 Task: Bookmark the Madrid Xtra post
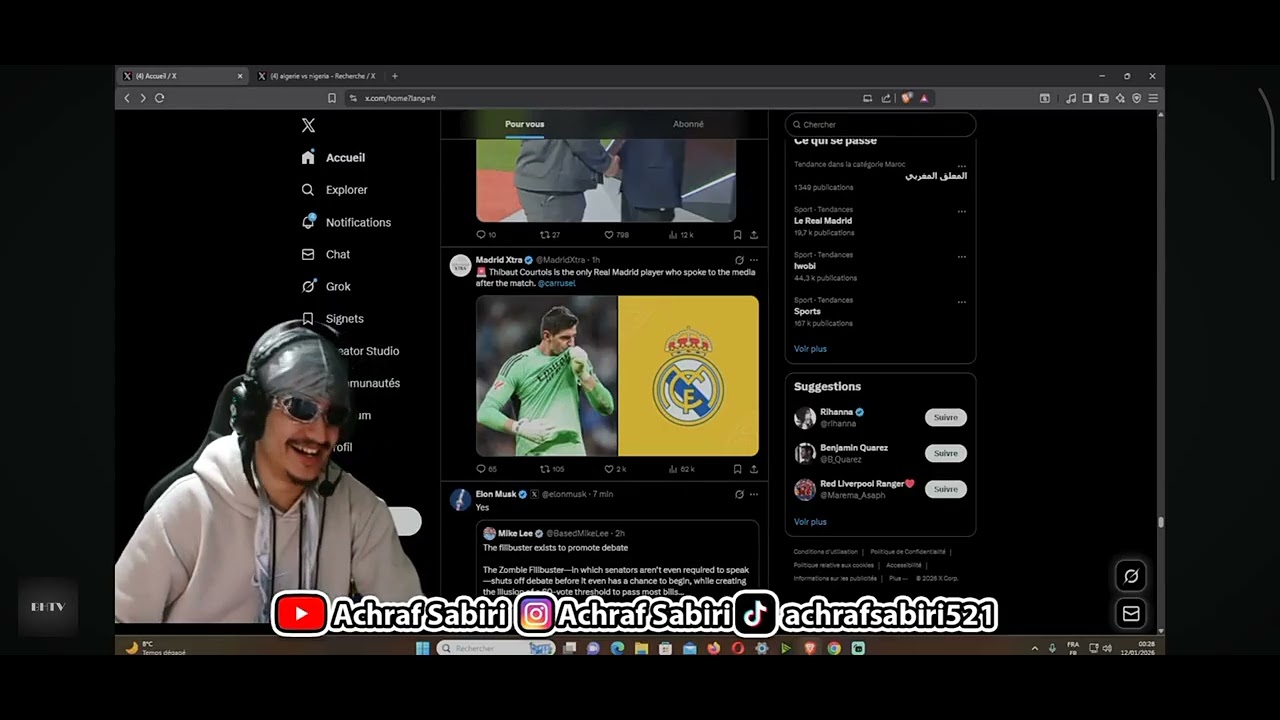tap(737, 469)
